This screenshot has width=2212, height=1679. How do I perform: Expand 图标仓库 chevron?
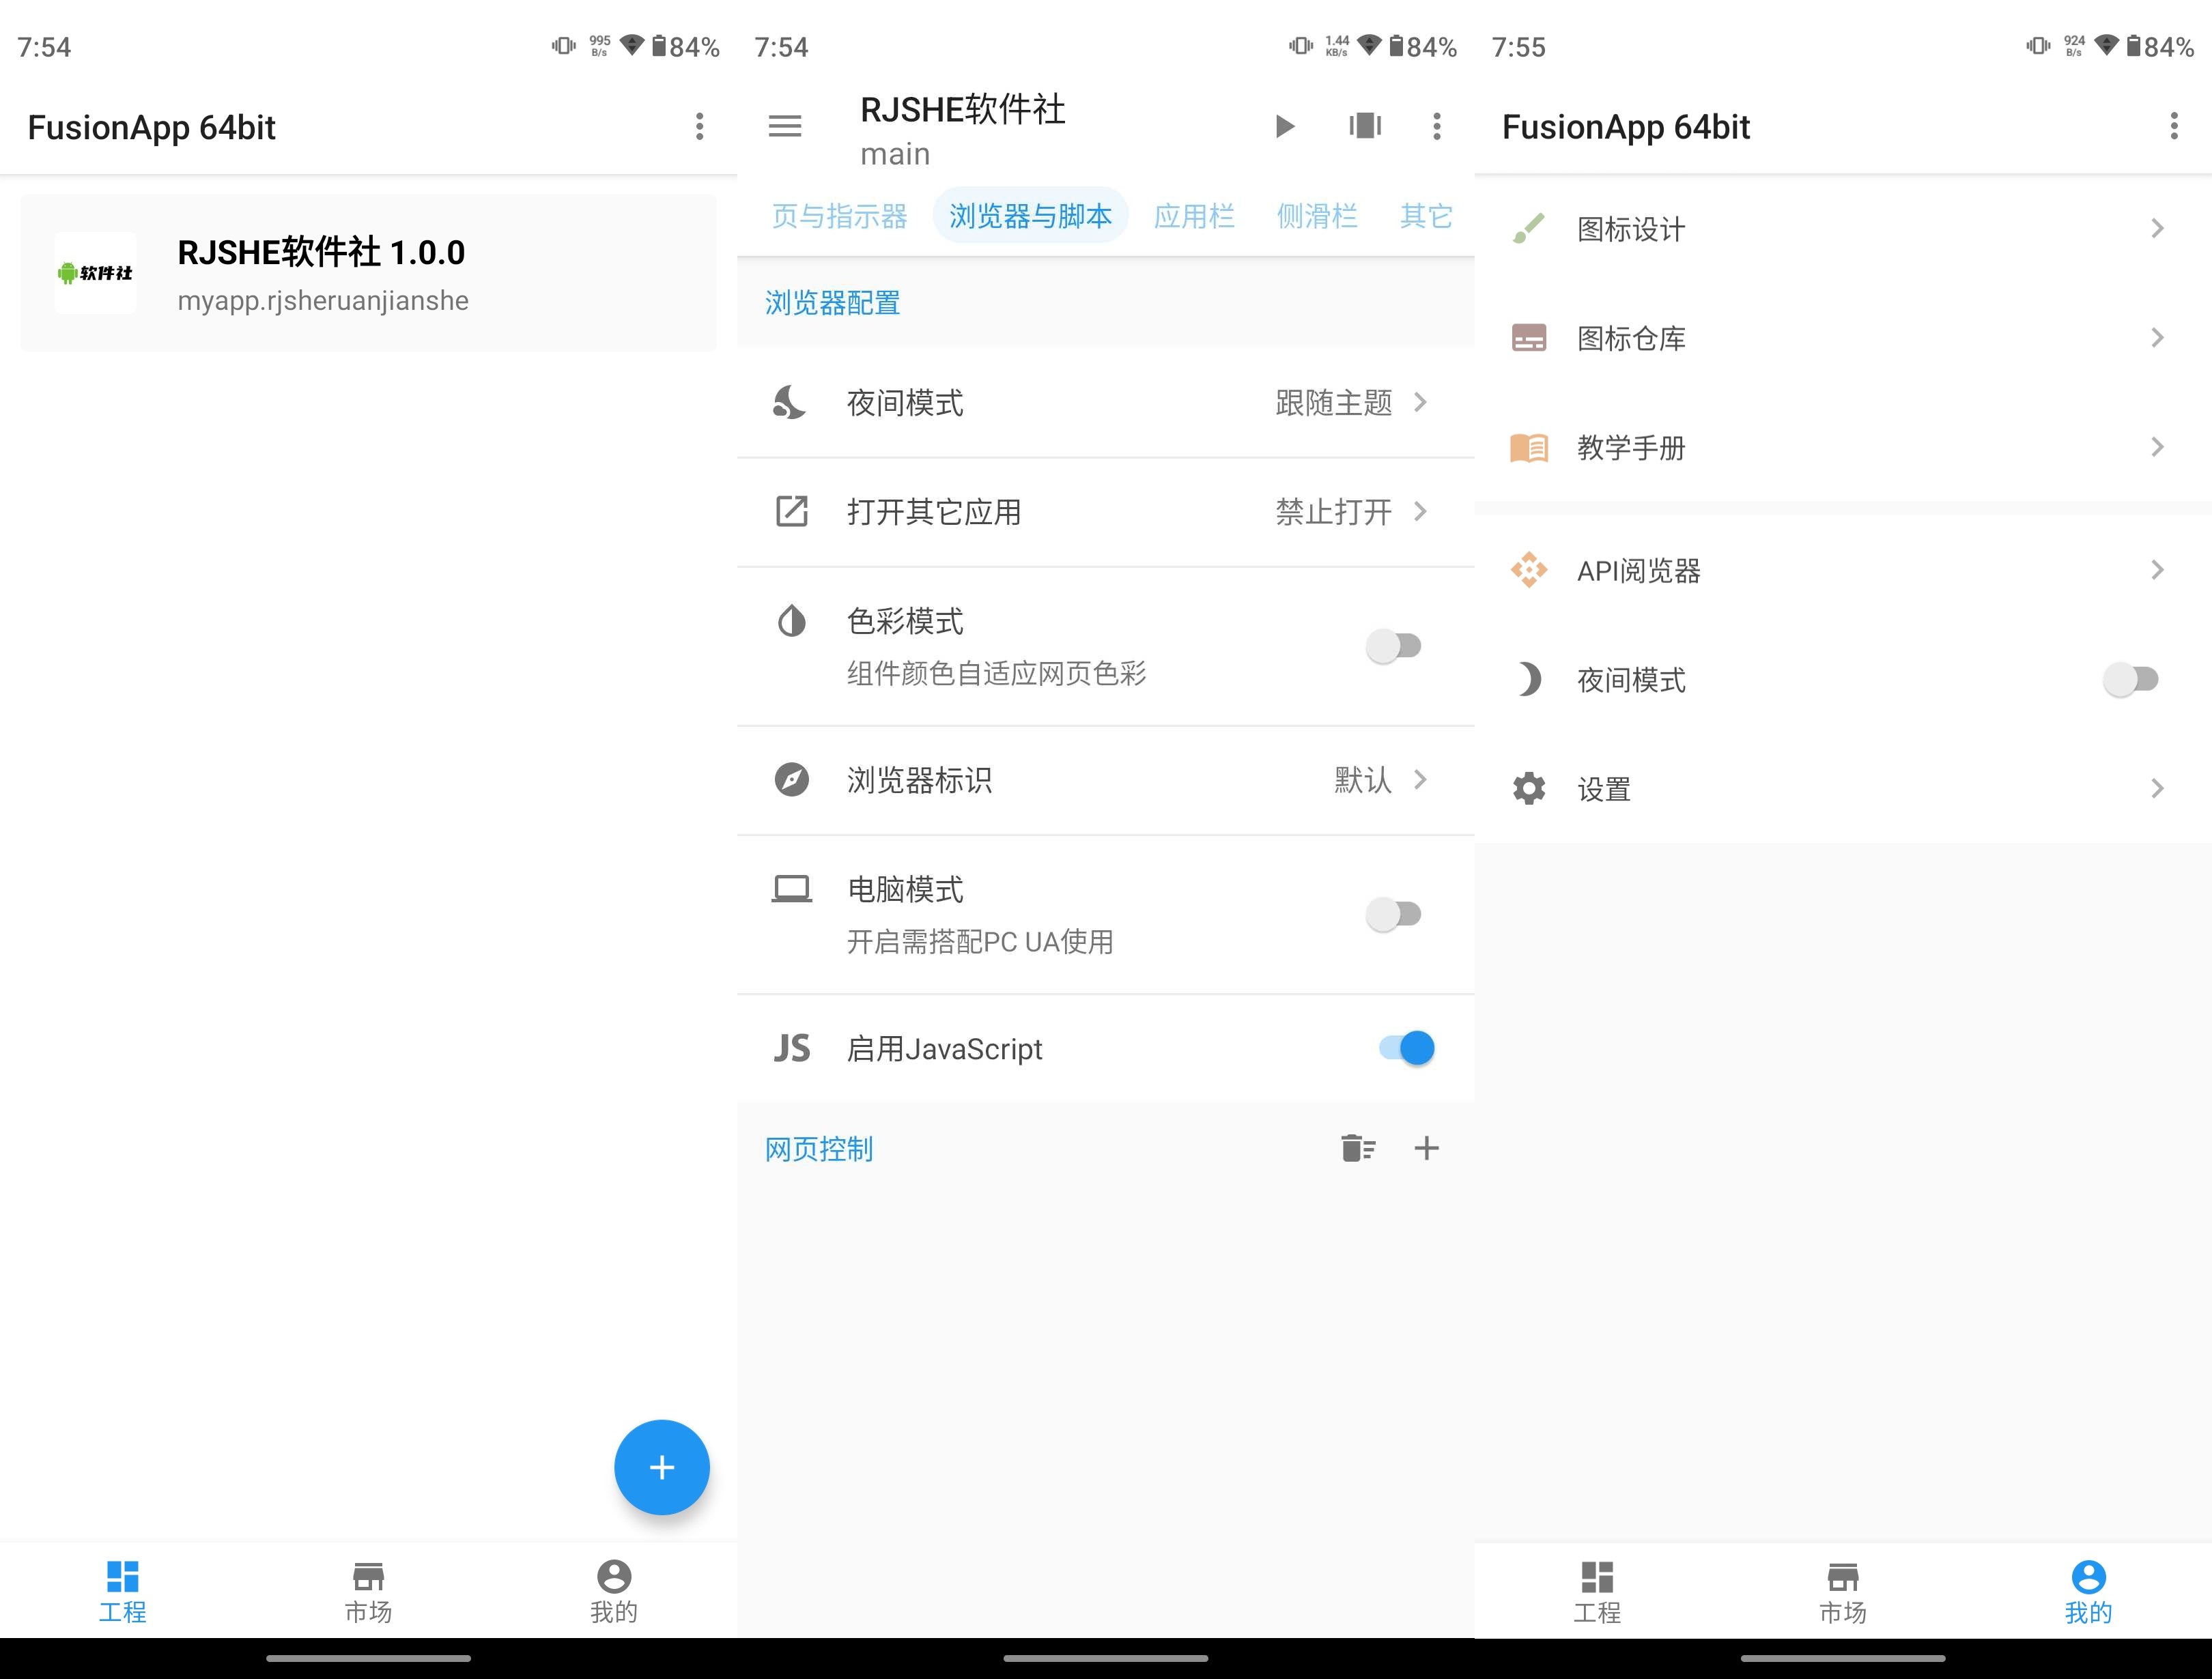[2157, 338]
